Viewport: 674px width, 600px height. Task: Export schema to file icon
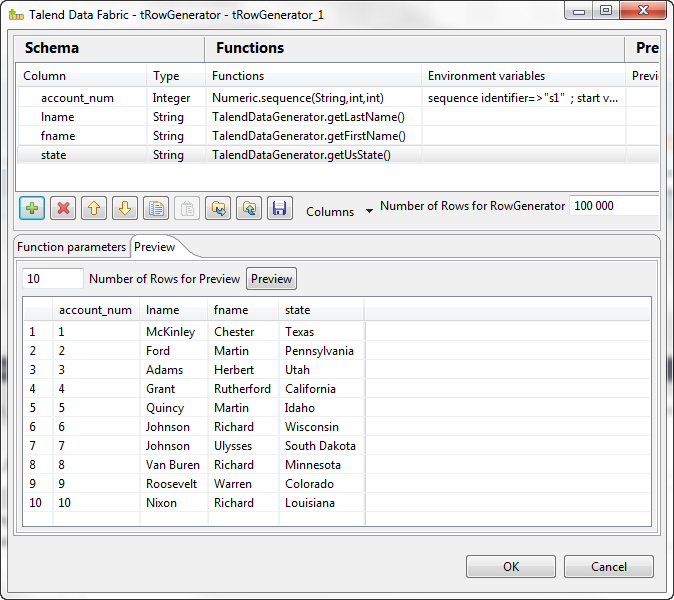pyautogui.click(x=249, y=208)
